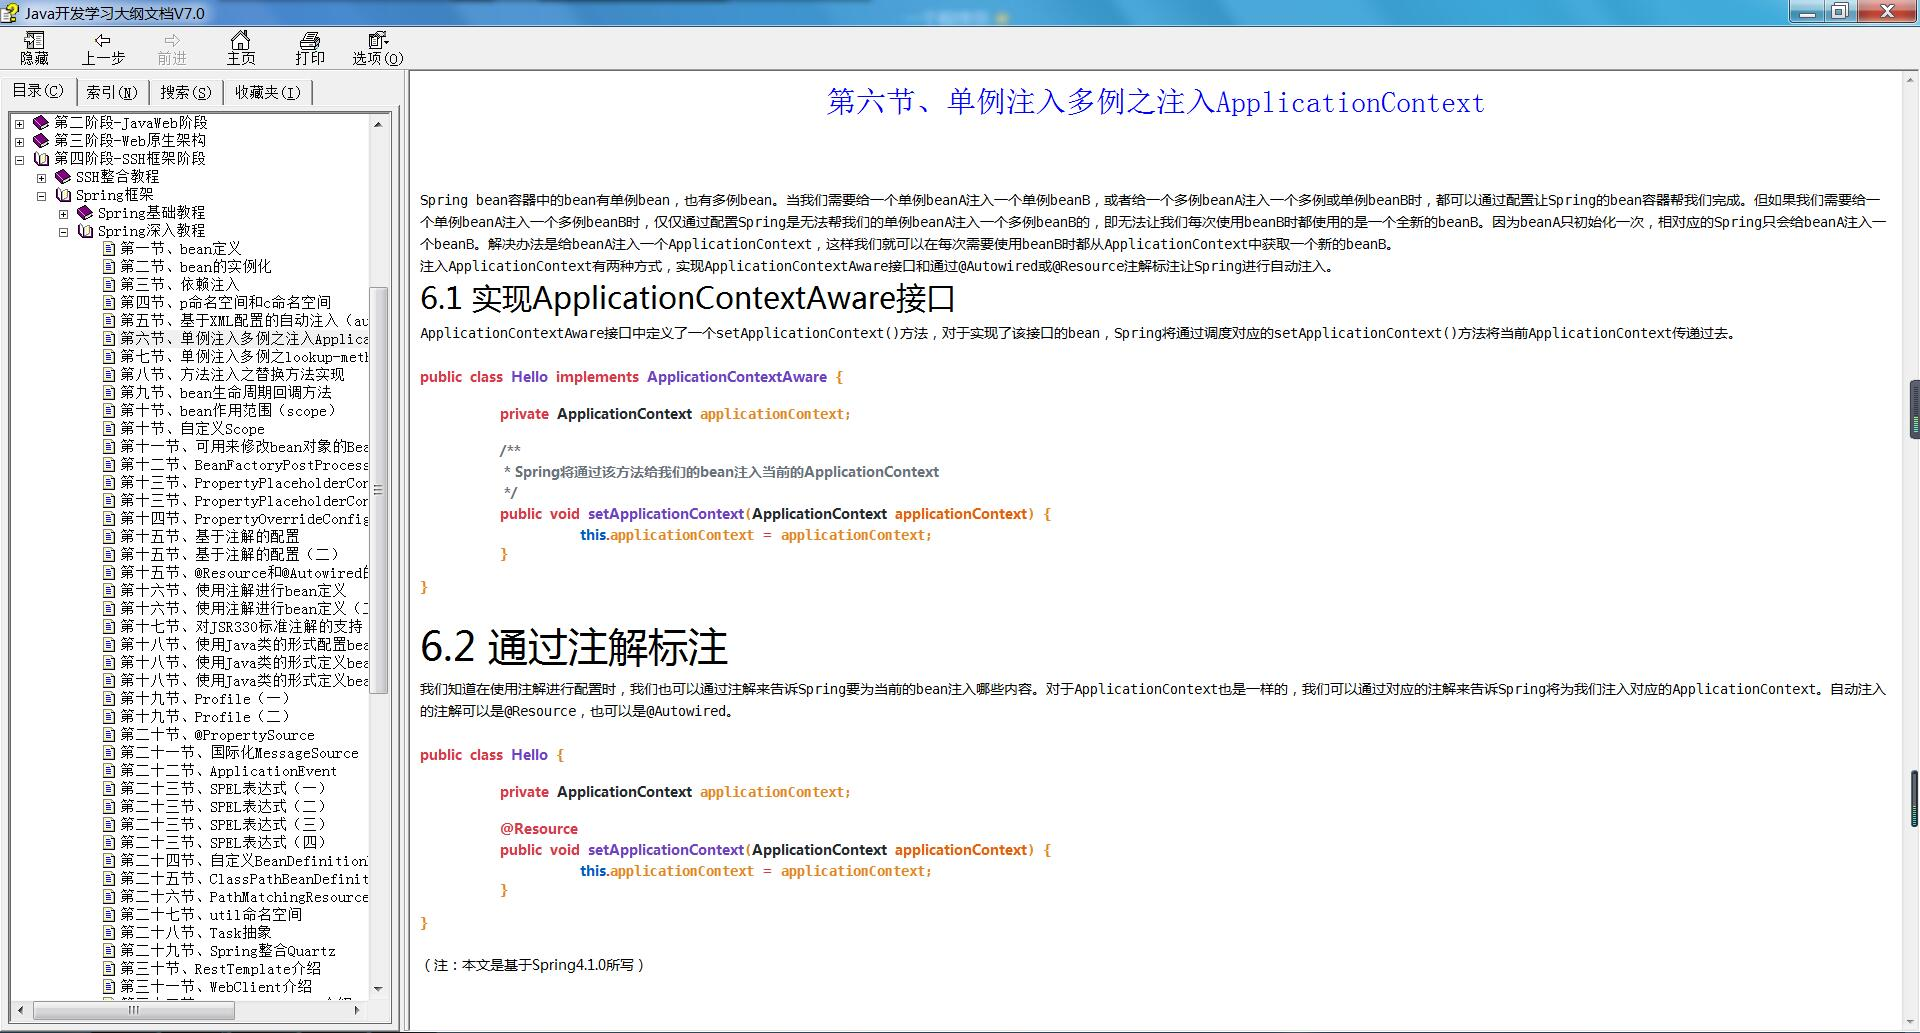Click page icon of 第二十二节、ApplicationEvent
The height and width of the screenshot is (1033, 1920).
pos(109,771)
